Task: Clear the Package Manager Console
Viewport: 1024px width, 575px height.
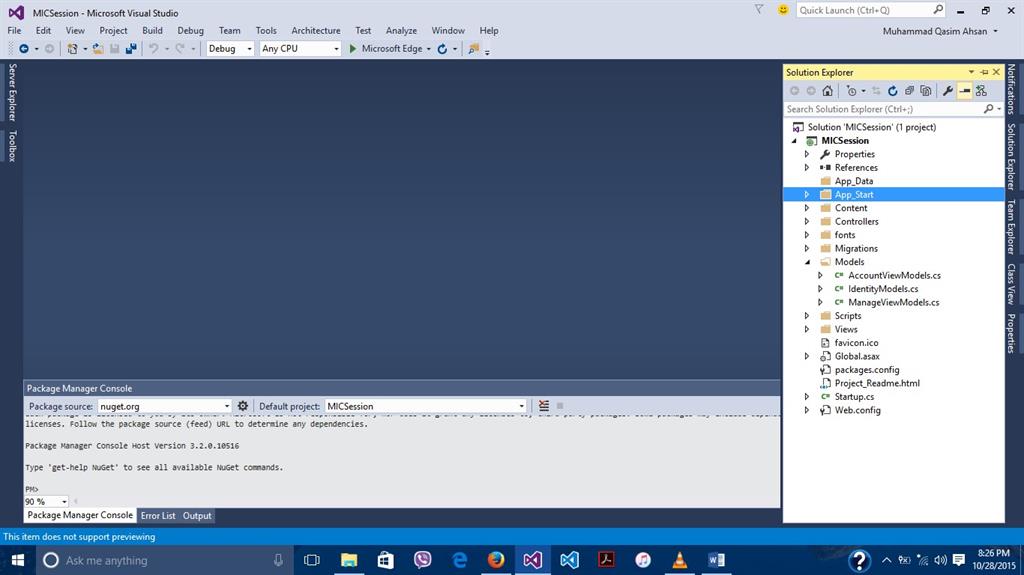Action: [544, 406]
